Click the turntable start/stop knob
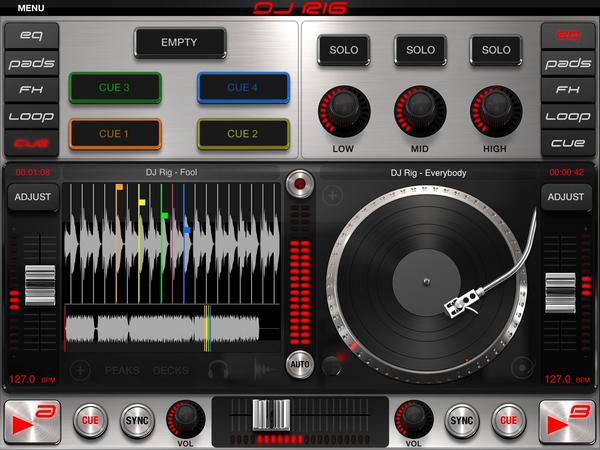 [332, 365]
